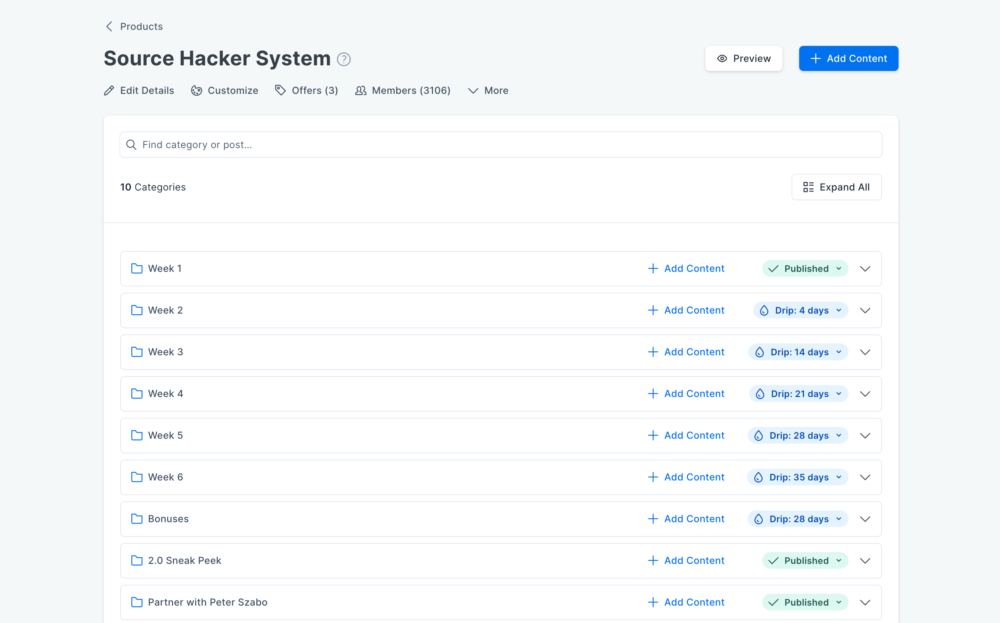Open the More dropdown menu
The width and height of the screenshot is (1000, 623).
488,91
